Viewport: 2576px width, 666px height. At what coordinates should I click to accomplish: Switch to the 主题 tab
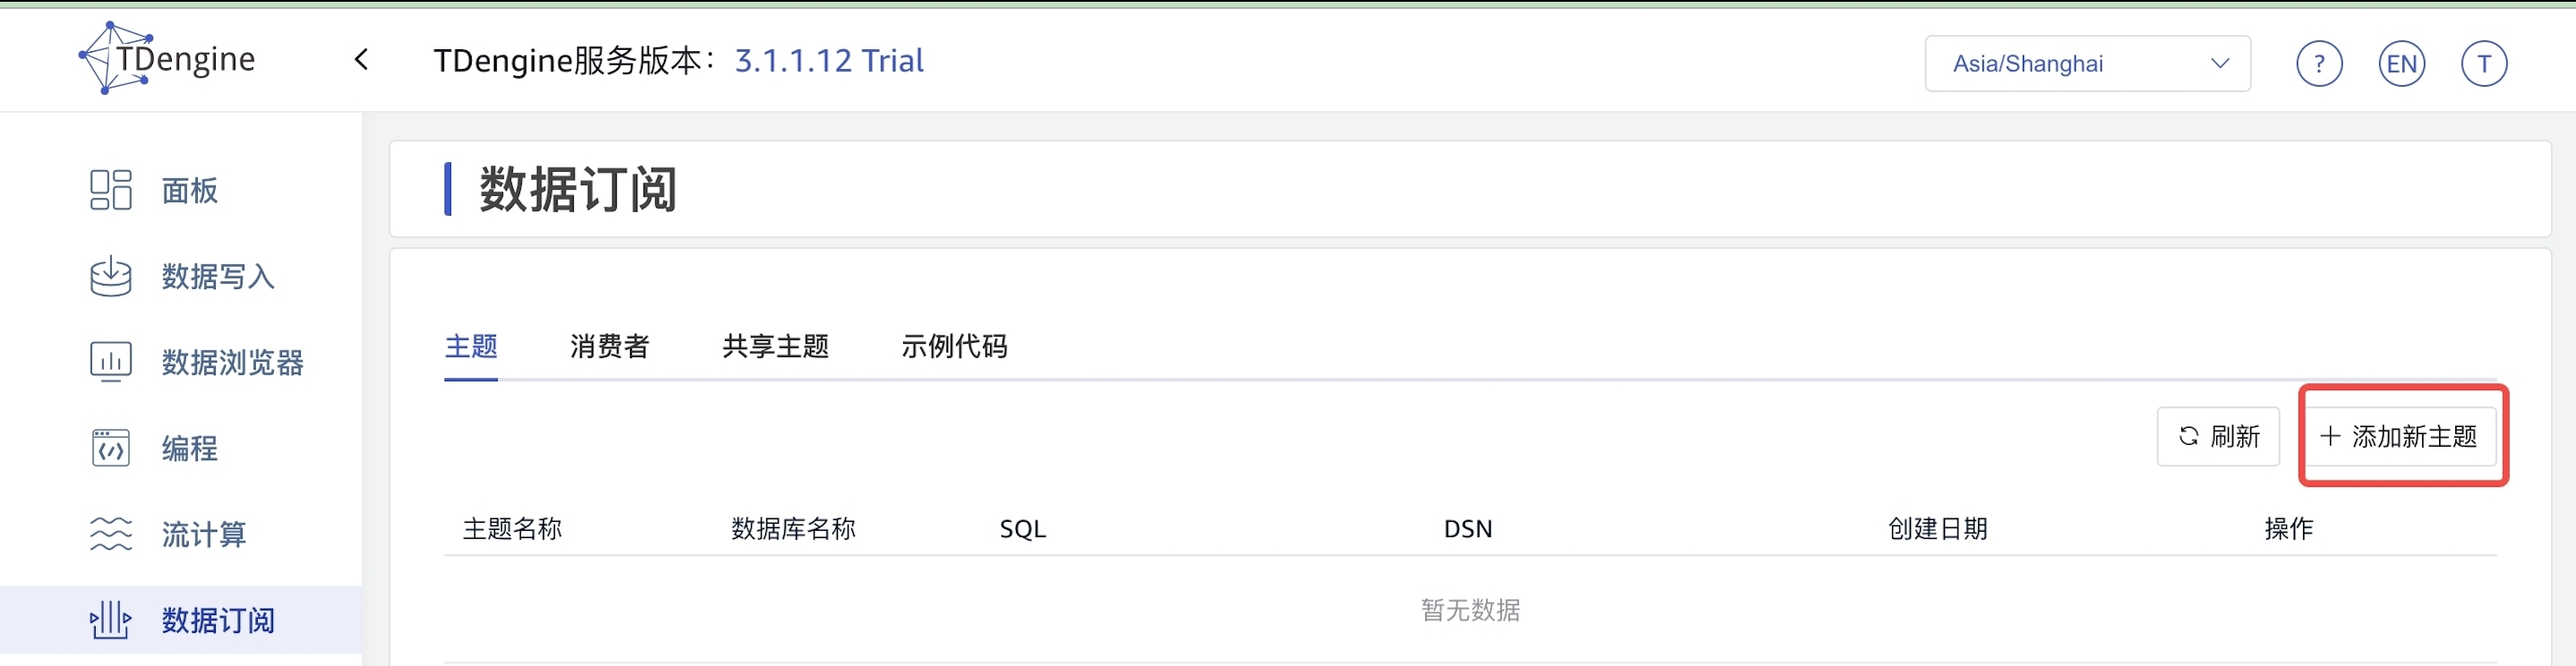[x=471, y=347]
